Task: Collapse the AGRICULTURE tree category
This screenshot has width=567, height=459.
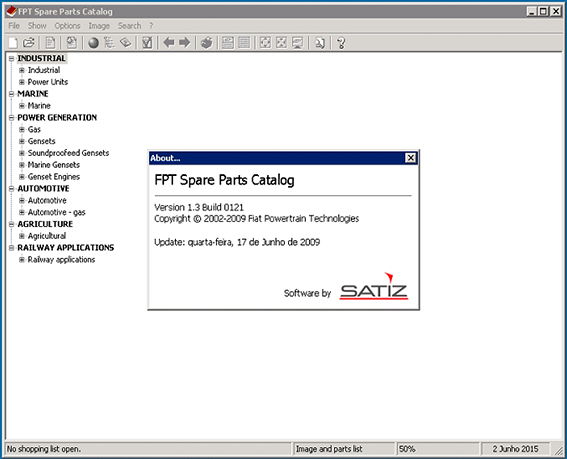Action: coord(12,224)
